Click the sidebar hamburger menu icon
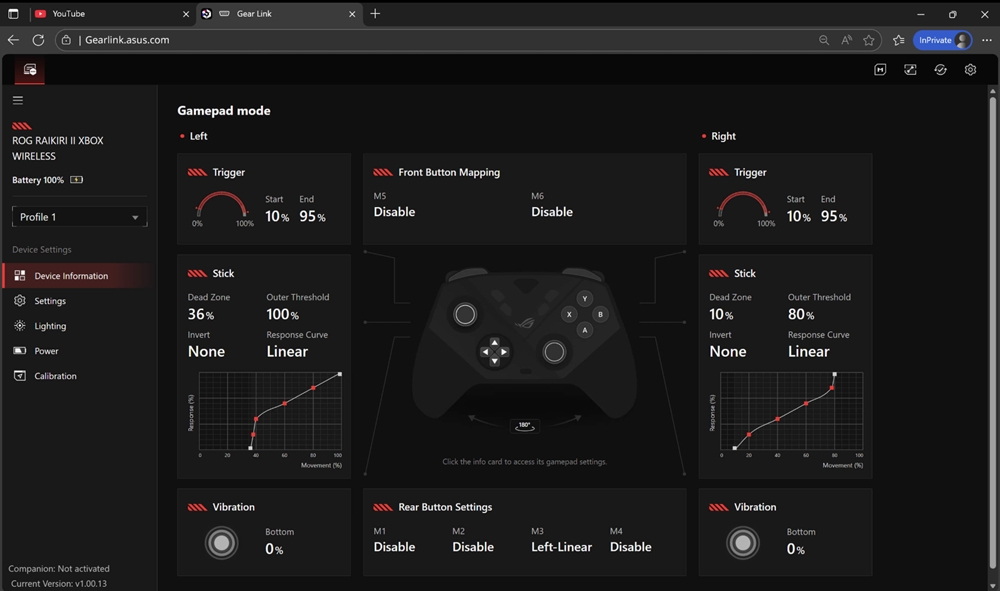This screenshot has width=1000, height=591. (x=18, y=99)
